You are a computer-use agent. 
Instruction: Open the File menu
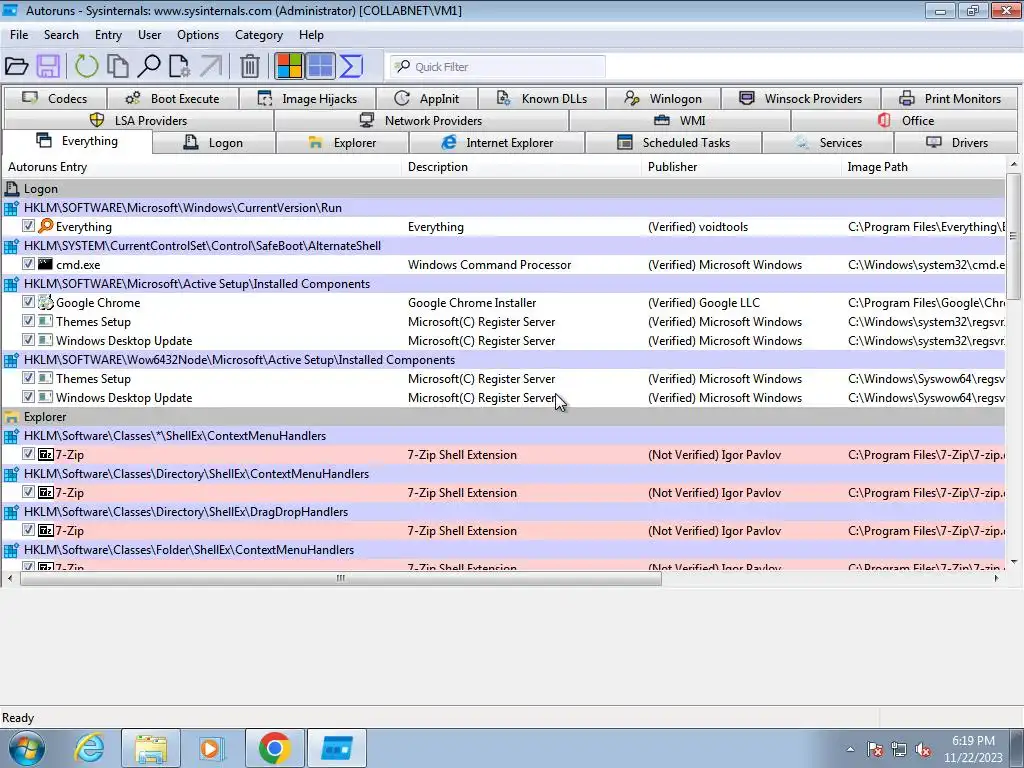[x=19, y=35]
